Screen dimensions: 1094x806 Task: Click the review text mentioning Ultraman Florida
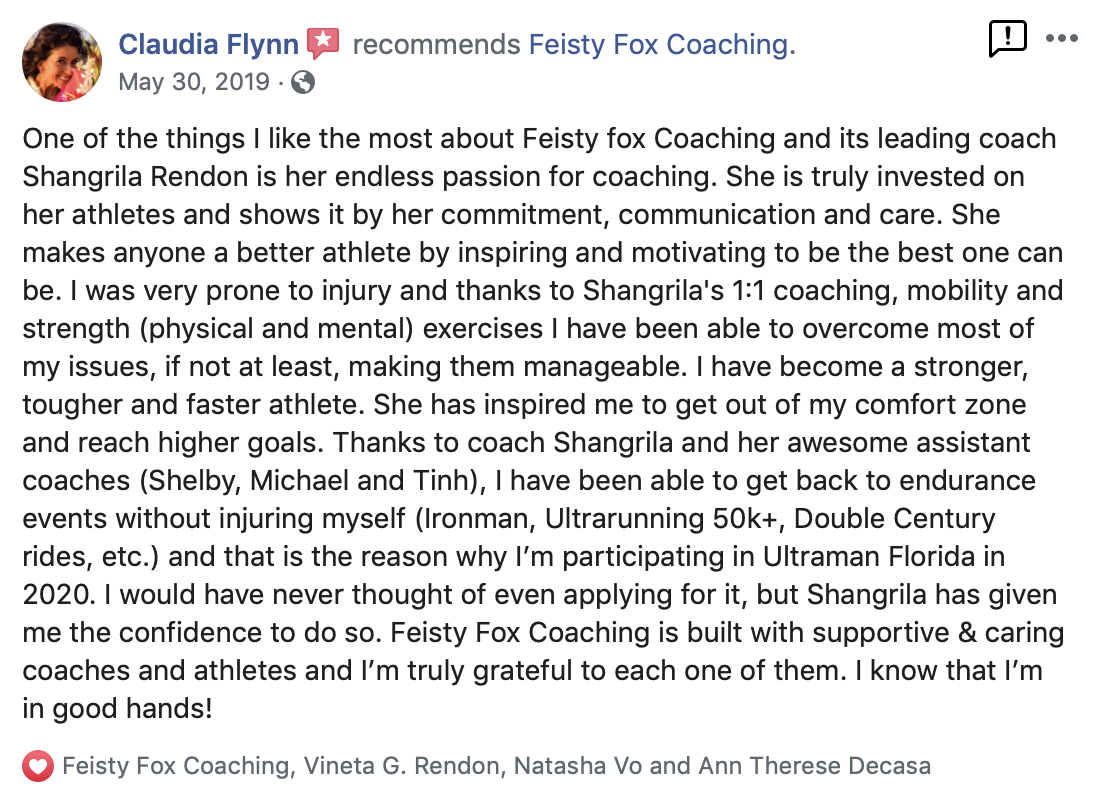tap(514, 557)
